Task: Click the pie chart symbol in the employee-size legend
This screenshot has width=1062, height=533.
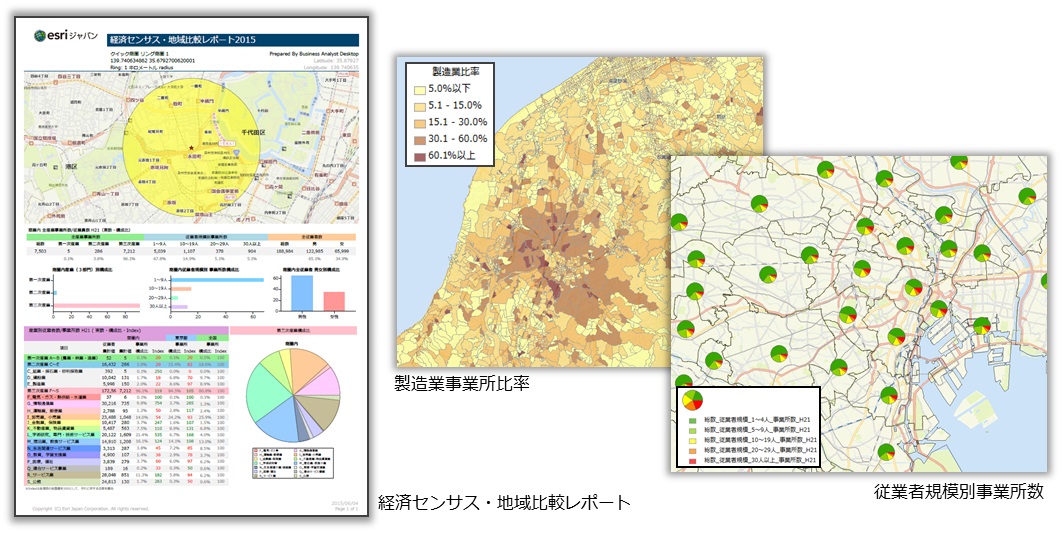Action: point(692,400)
